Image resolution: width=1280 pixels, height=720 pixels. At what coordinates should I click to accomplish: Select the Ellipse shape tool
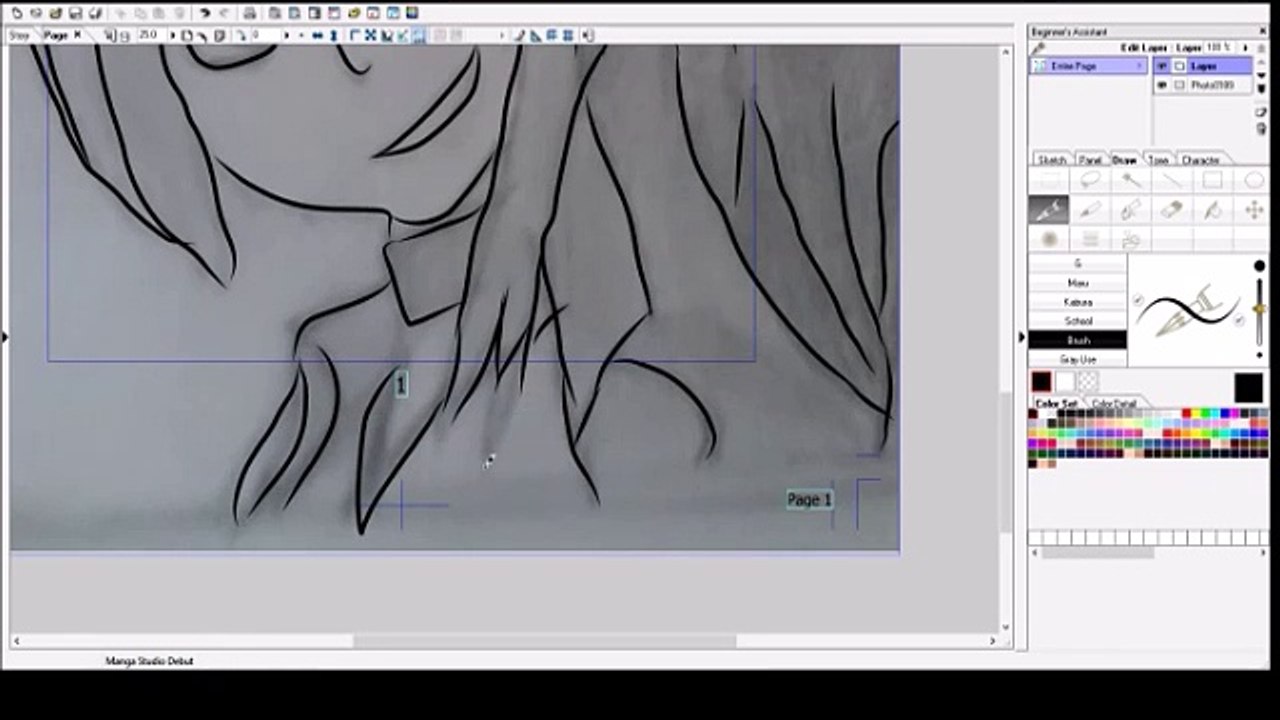click(x=1254, y=180)
